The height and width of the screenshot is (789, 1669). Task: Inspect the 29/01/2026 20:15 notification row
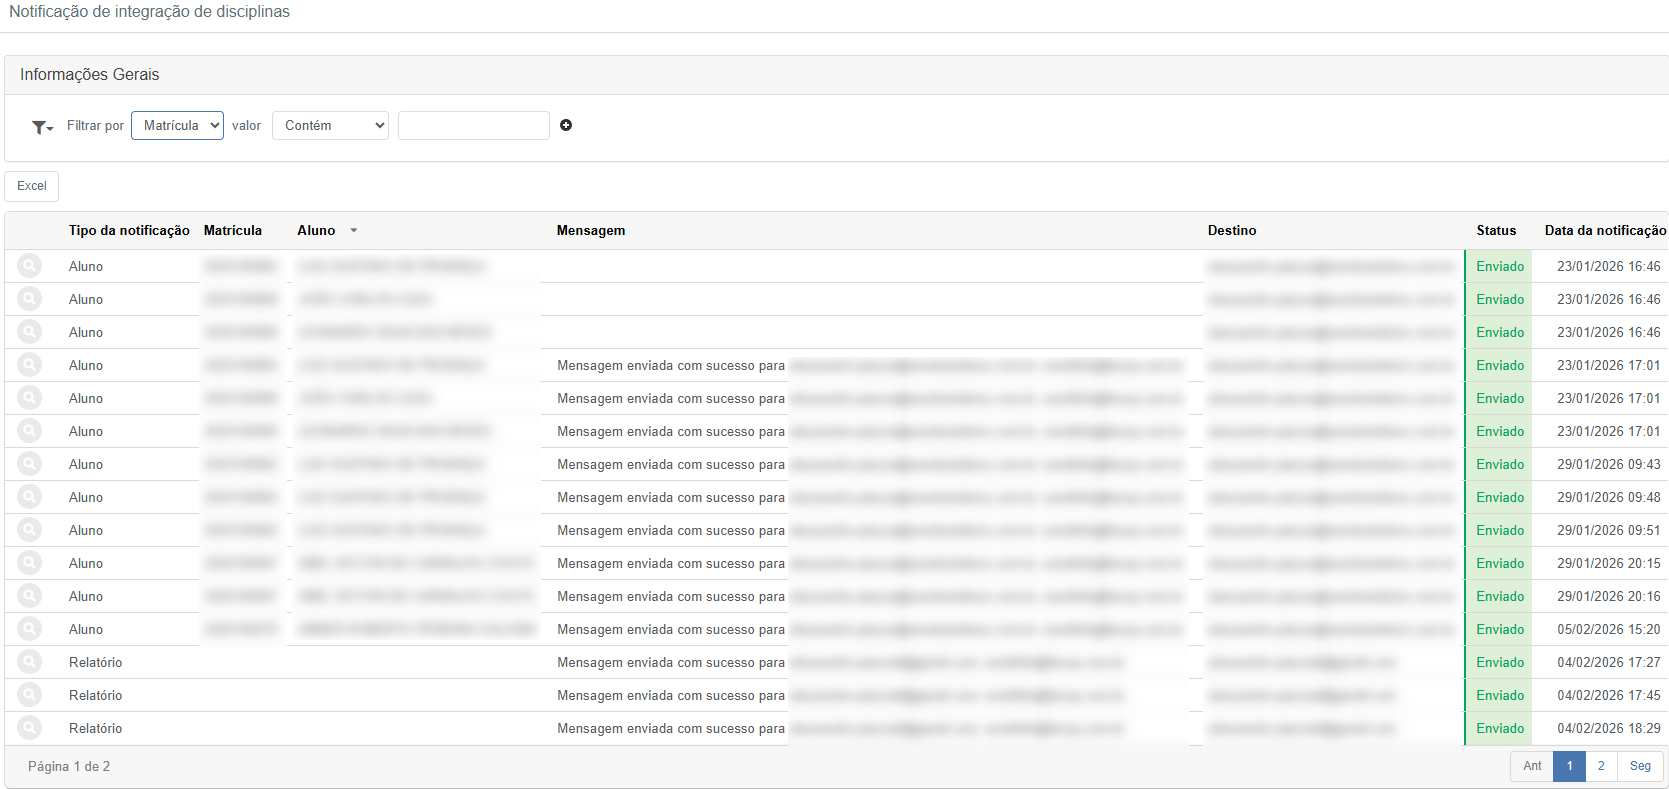click(30, 563)
